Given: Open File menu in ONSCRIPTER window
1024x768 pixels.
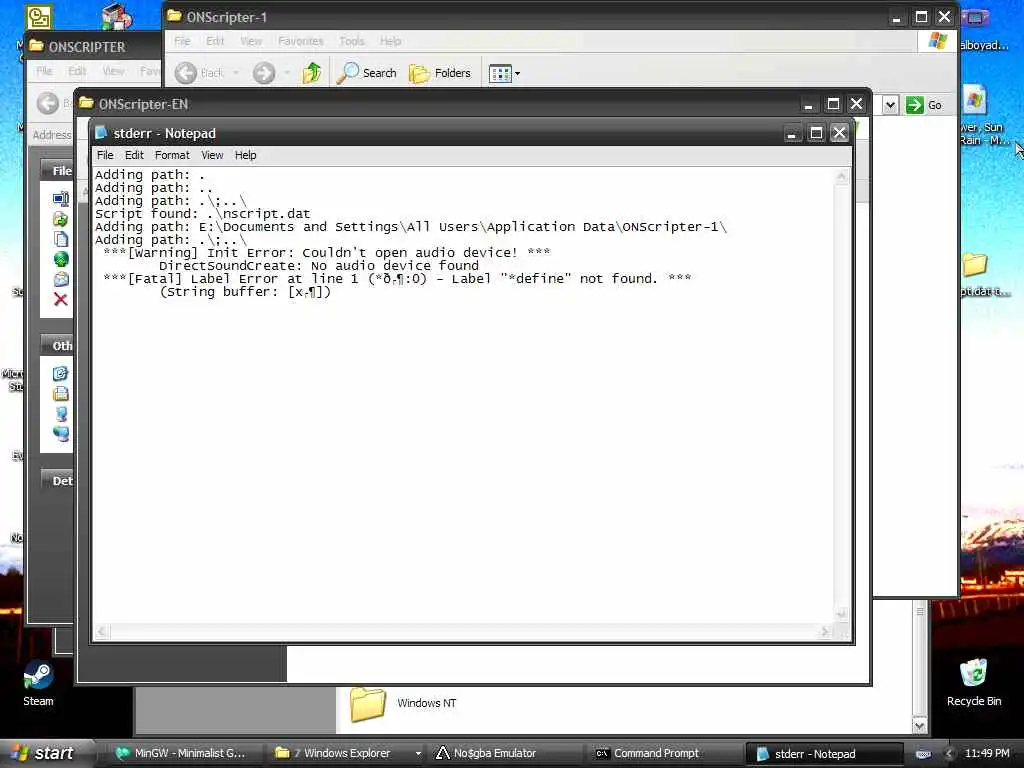Looking at the screenshot, I should coord(44,71).
